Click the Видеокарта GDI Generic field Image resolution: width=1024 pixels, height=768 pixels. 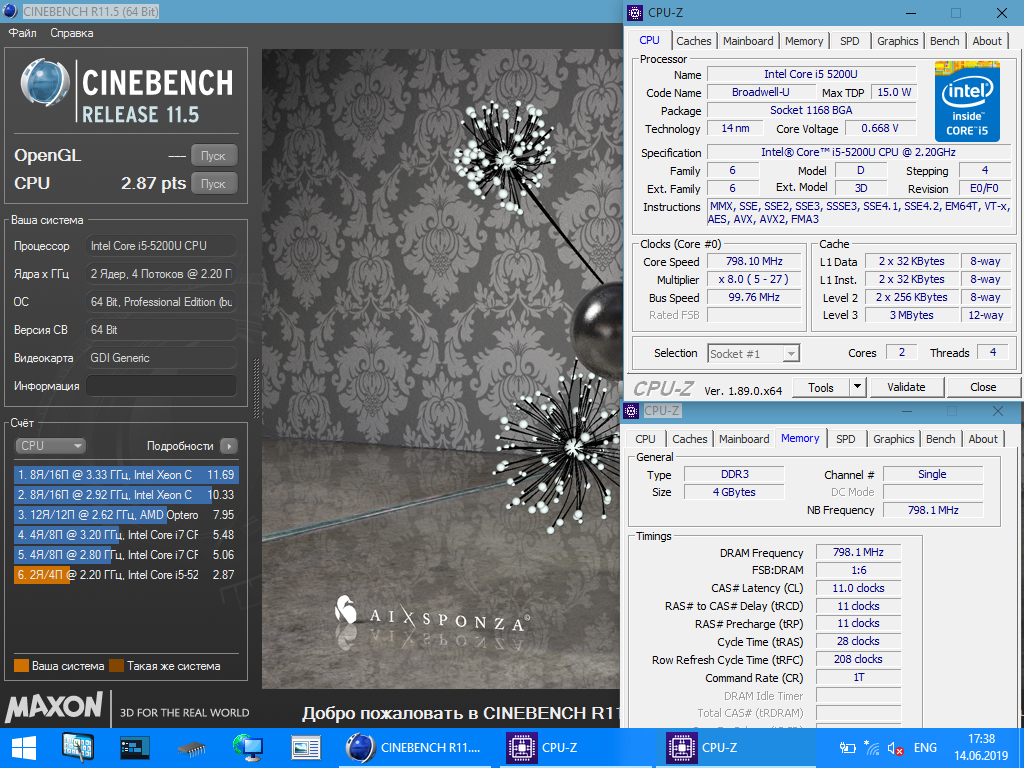pos(161,358)
